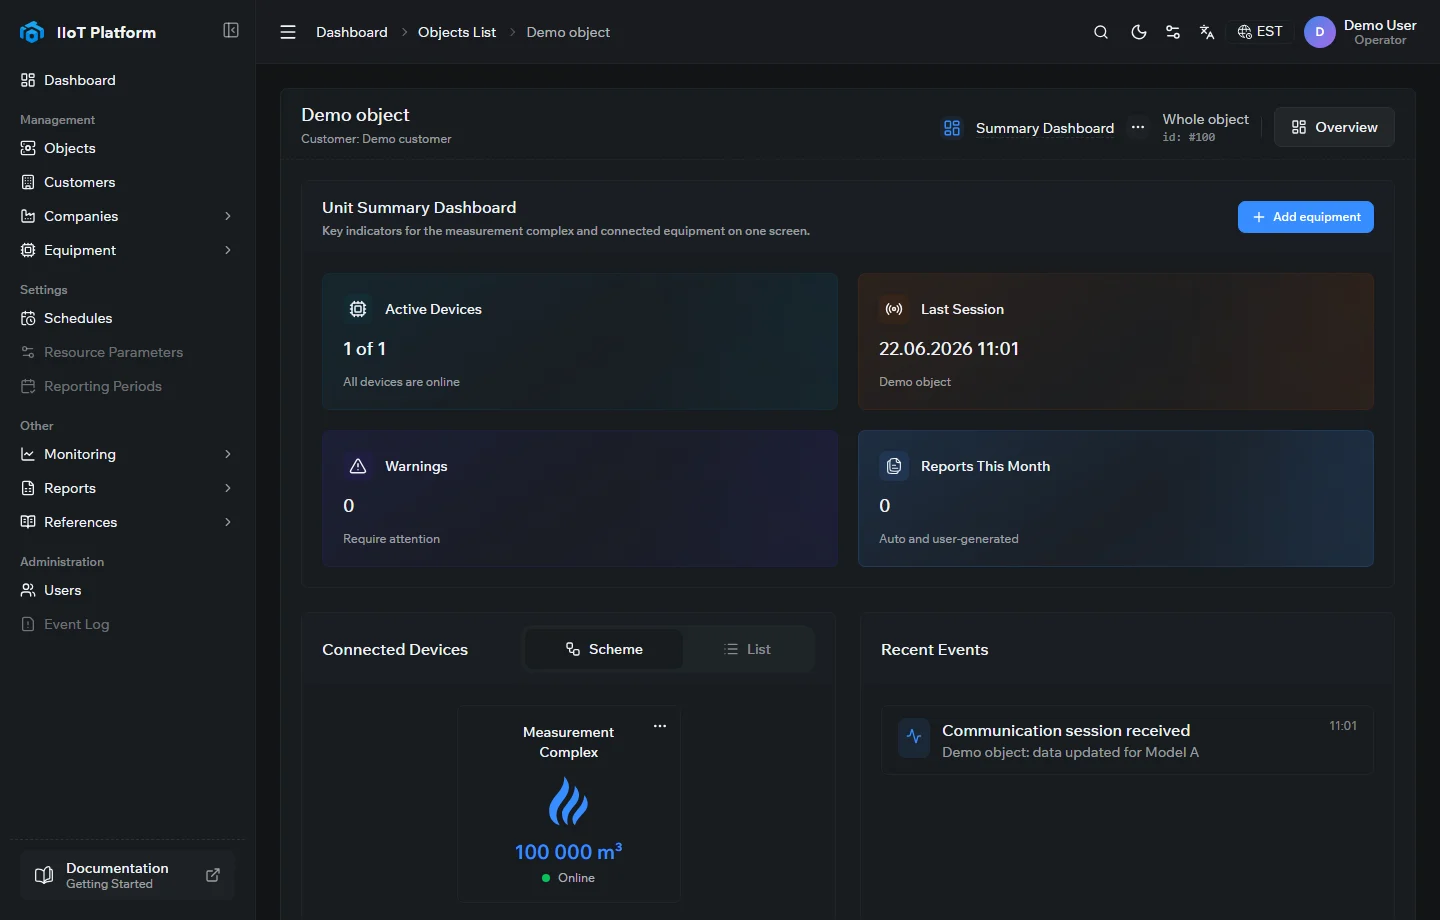Open Measurement Complex card options dots
Screen dimensions: 1440x920
660,726
